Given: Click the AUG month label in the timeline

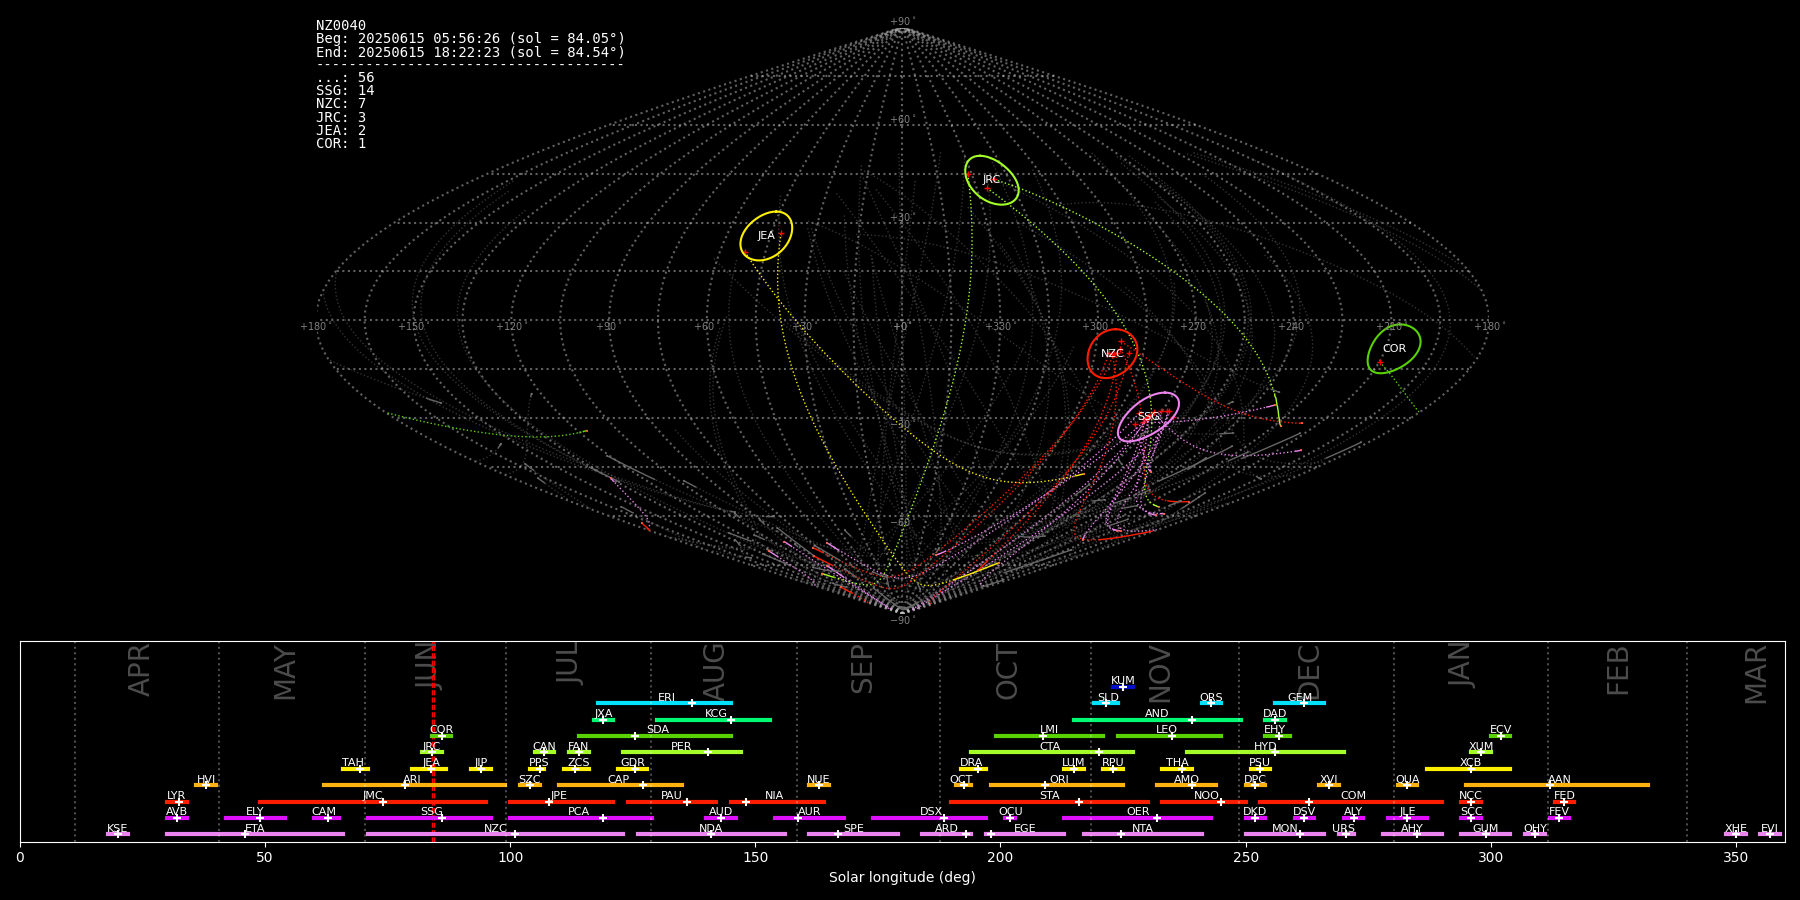Looking at the screenshot, I should pos(713,670).
